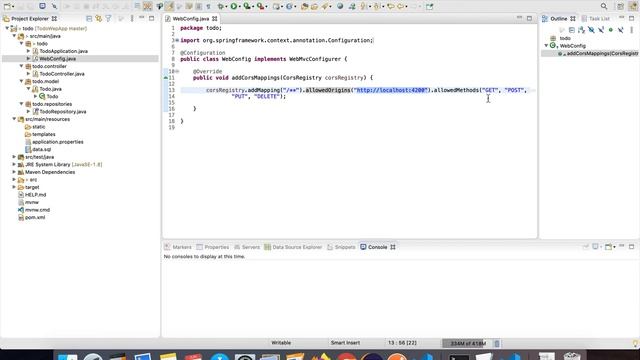Image resolution: width=640 pixels, height=360 pixels.
Task: Select application.properties file
Action: (58, 142)
